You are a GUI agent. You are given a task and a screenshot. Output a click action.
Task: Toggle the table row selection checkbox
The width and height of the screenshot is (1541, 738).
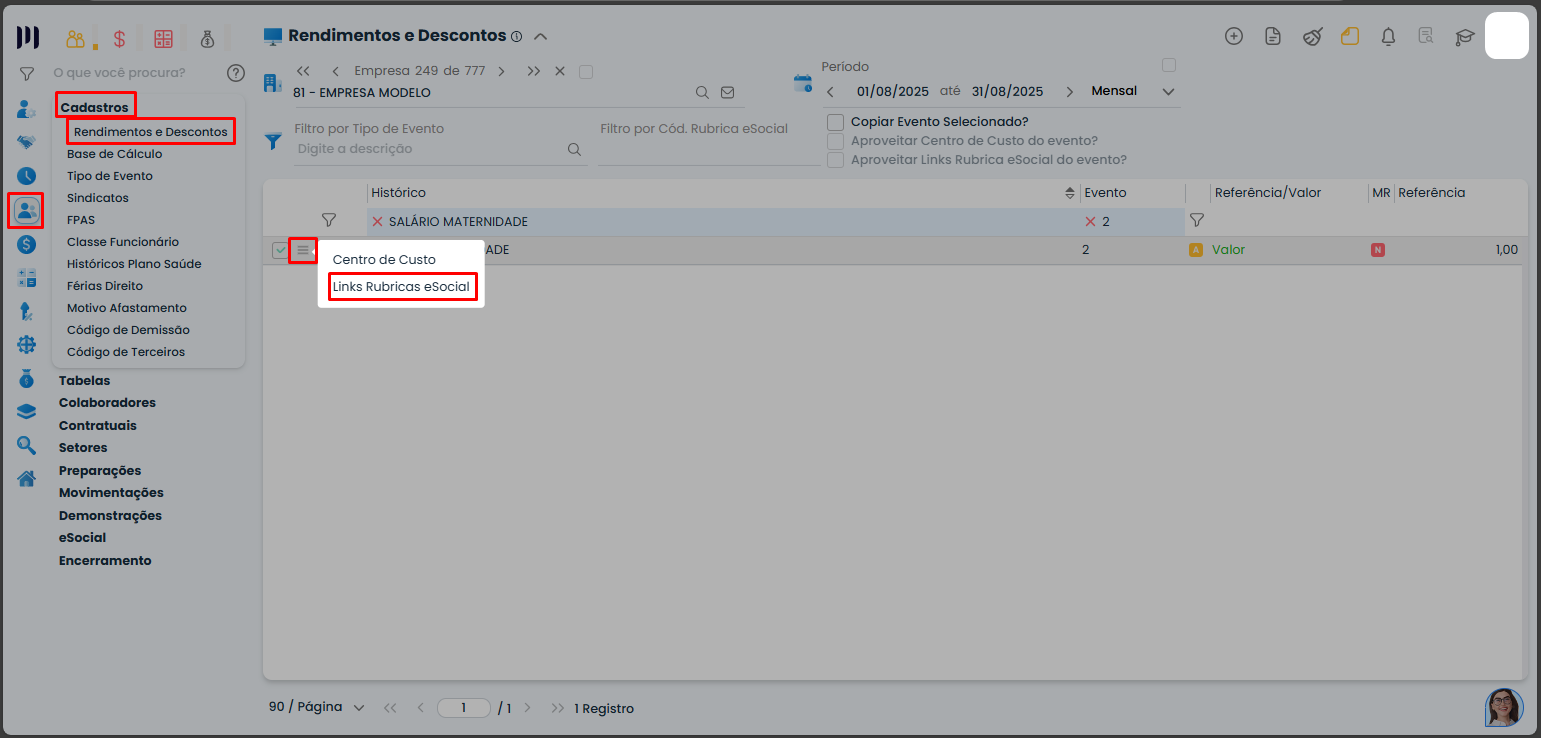point(280,250)
